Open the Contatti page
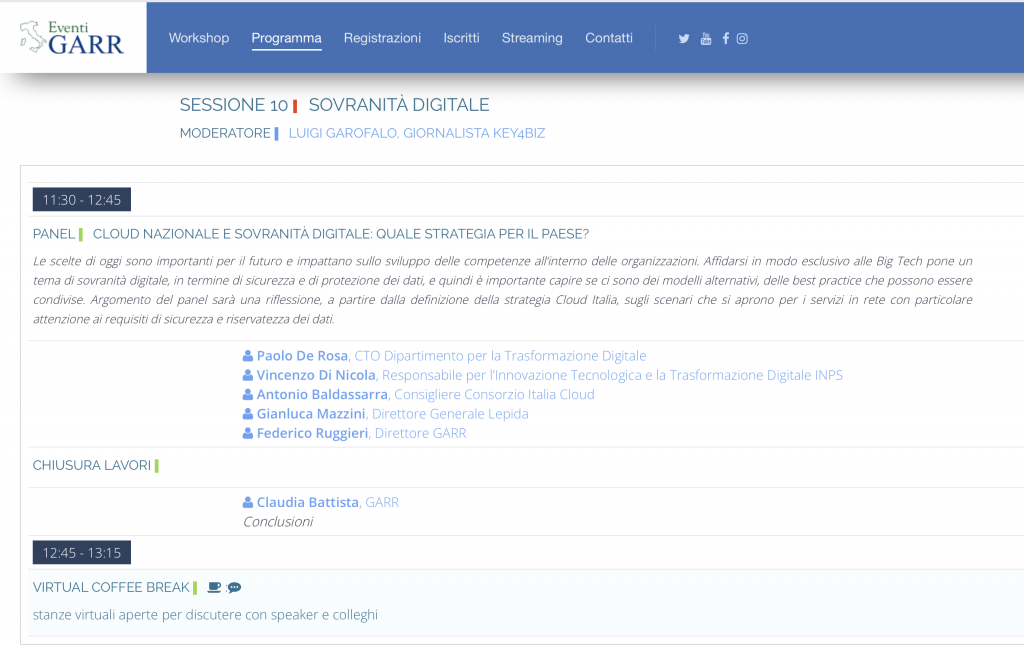This screenshot has height=645, width=1024. (x=608, y=38)
